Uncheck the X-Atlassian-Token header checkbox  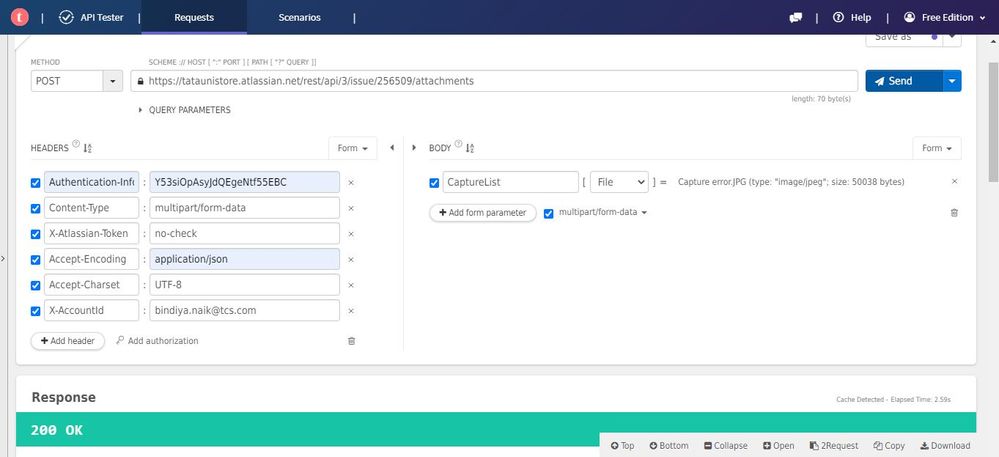tap(36, 234)
